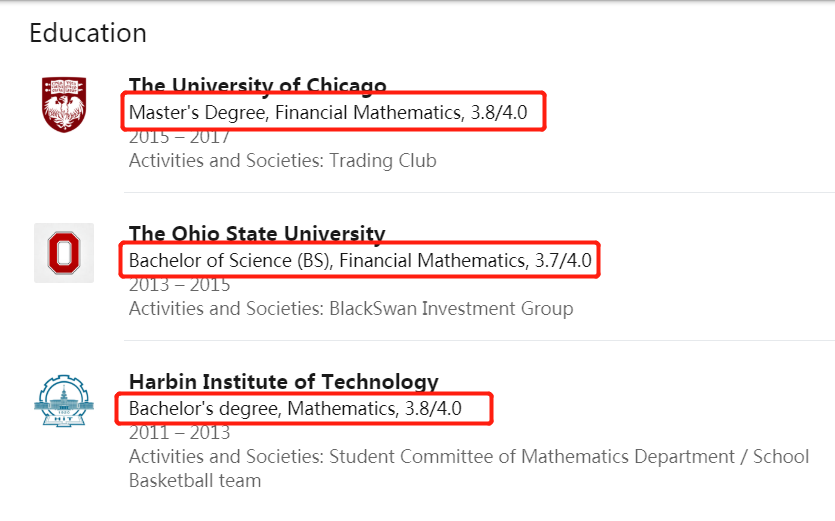The height and width of the screenshot is (521, 835).
Task: Click the University of Chicago crest logo
Action: 64,104
